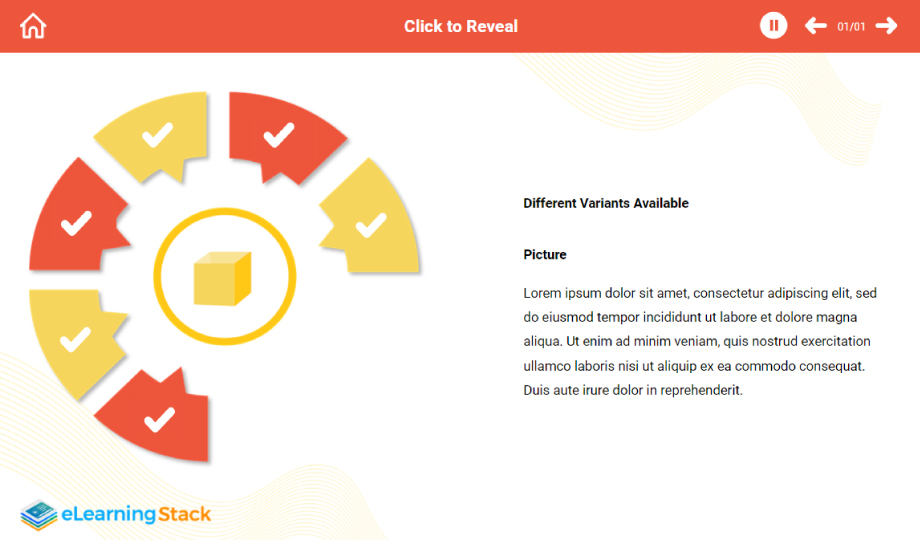Click the yellow cube icon in center
Viewport: 920px width, 540px height.
point(222,278)
